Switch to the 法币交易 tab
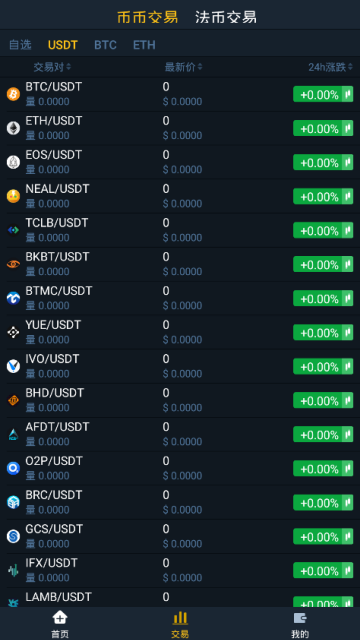 [226, 17]
